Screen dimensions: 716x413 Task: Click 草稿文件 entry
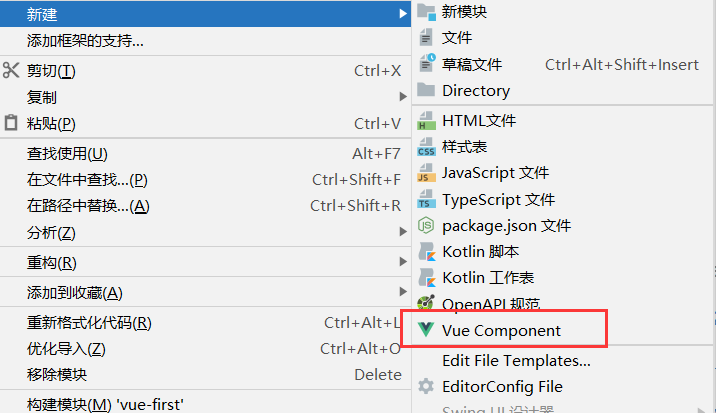pos(563,64)
